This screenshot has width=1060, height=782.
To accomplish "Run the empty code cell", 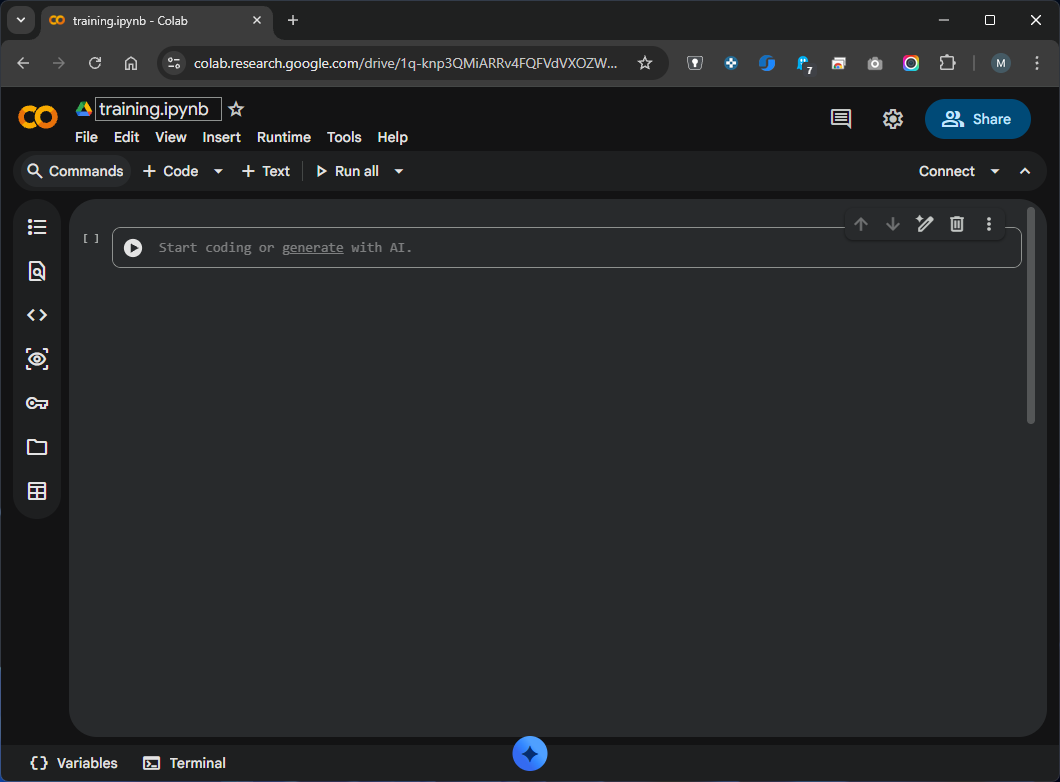I will click(133, 248).
